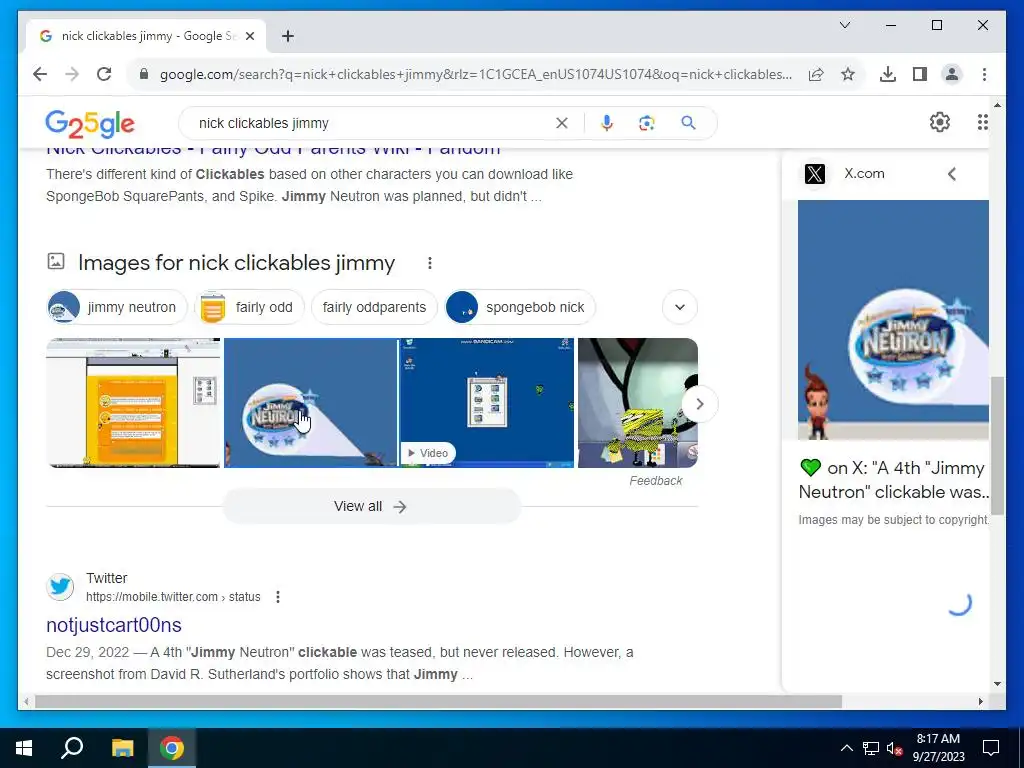Clear the search box with X

(x=562, y=123)
